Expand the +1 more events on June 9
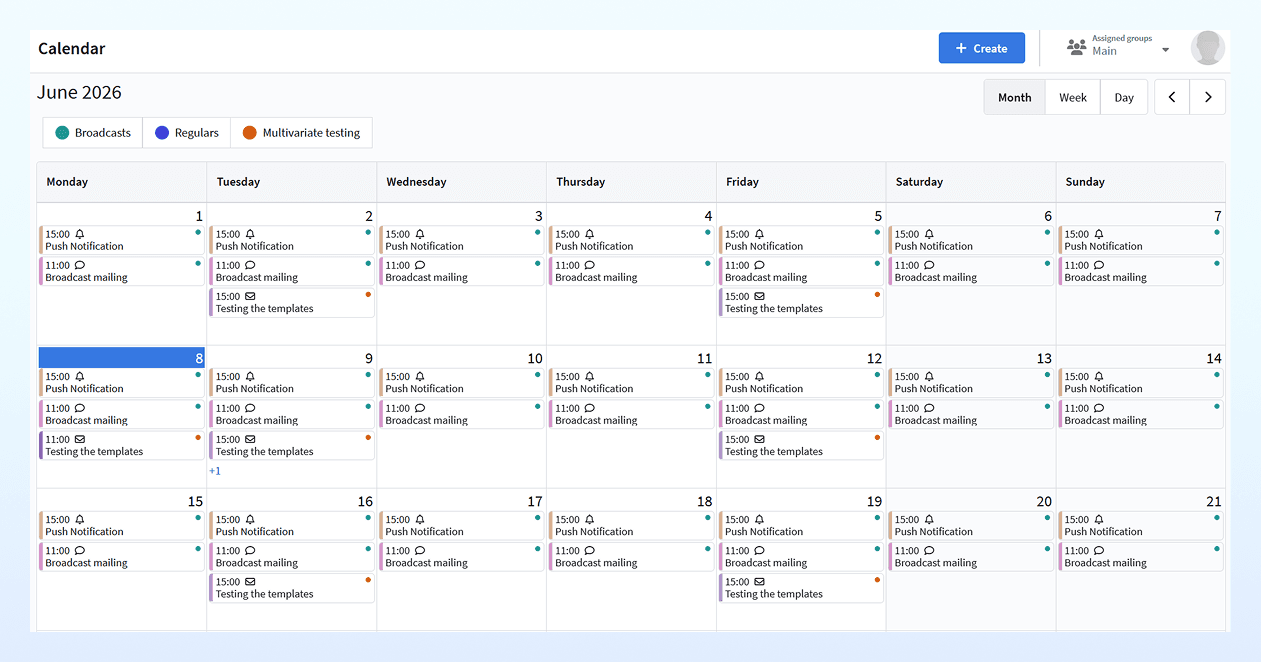Image resolution: width=1261 pixels, height=662 pixels. click(215, 471)
